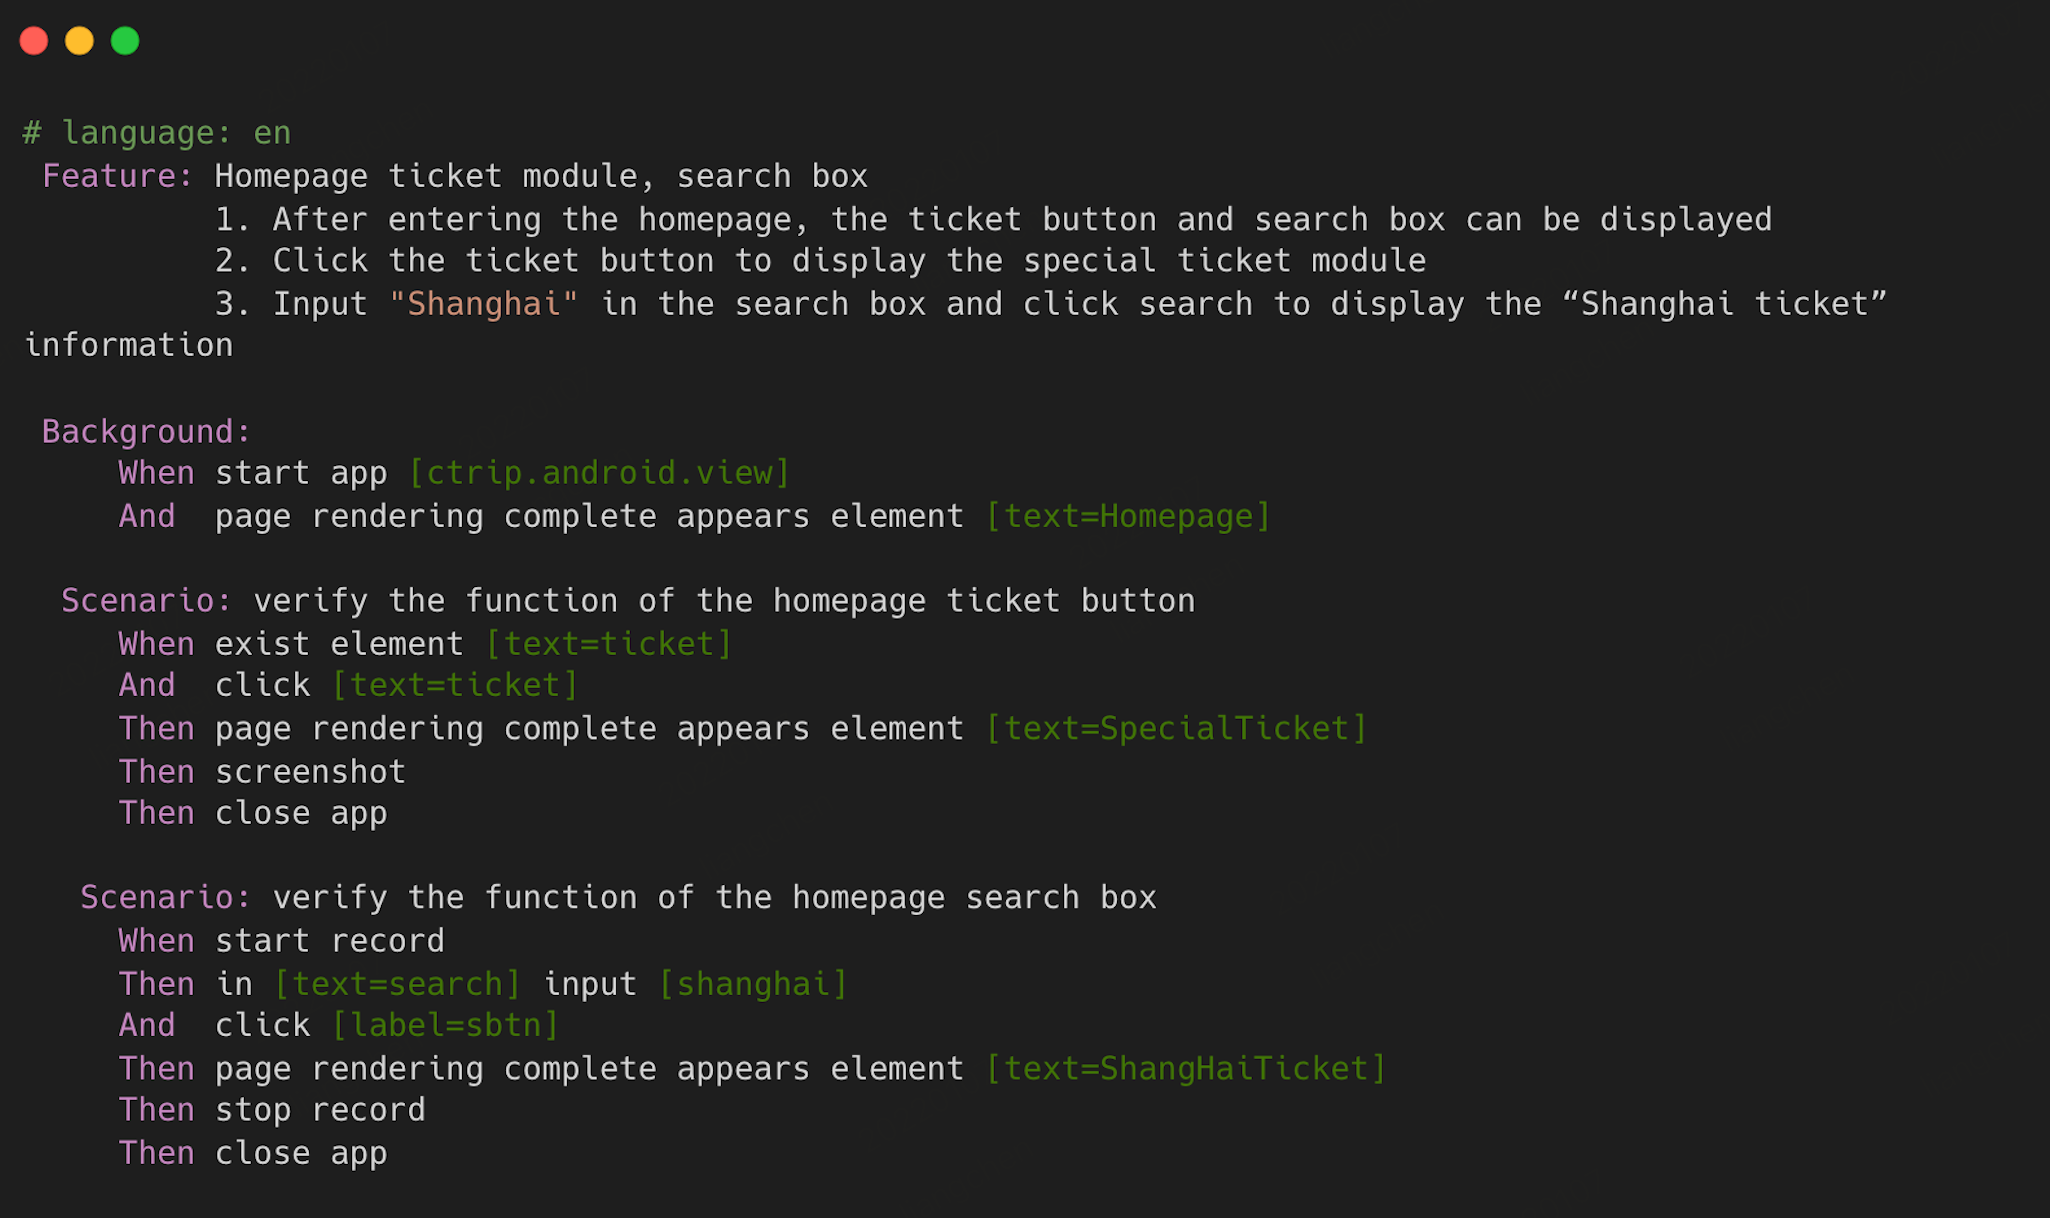Viewport: 2050px width, 1218px height.
Task: Click the '# language: en' comment line
Action: tap(157, 133)
